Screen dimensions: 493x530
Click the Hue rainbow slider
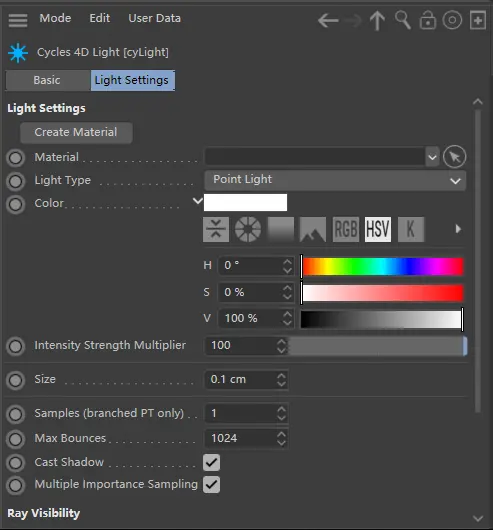tap(383, 266)
